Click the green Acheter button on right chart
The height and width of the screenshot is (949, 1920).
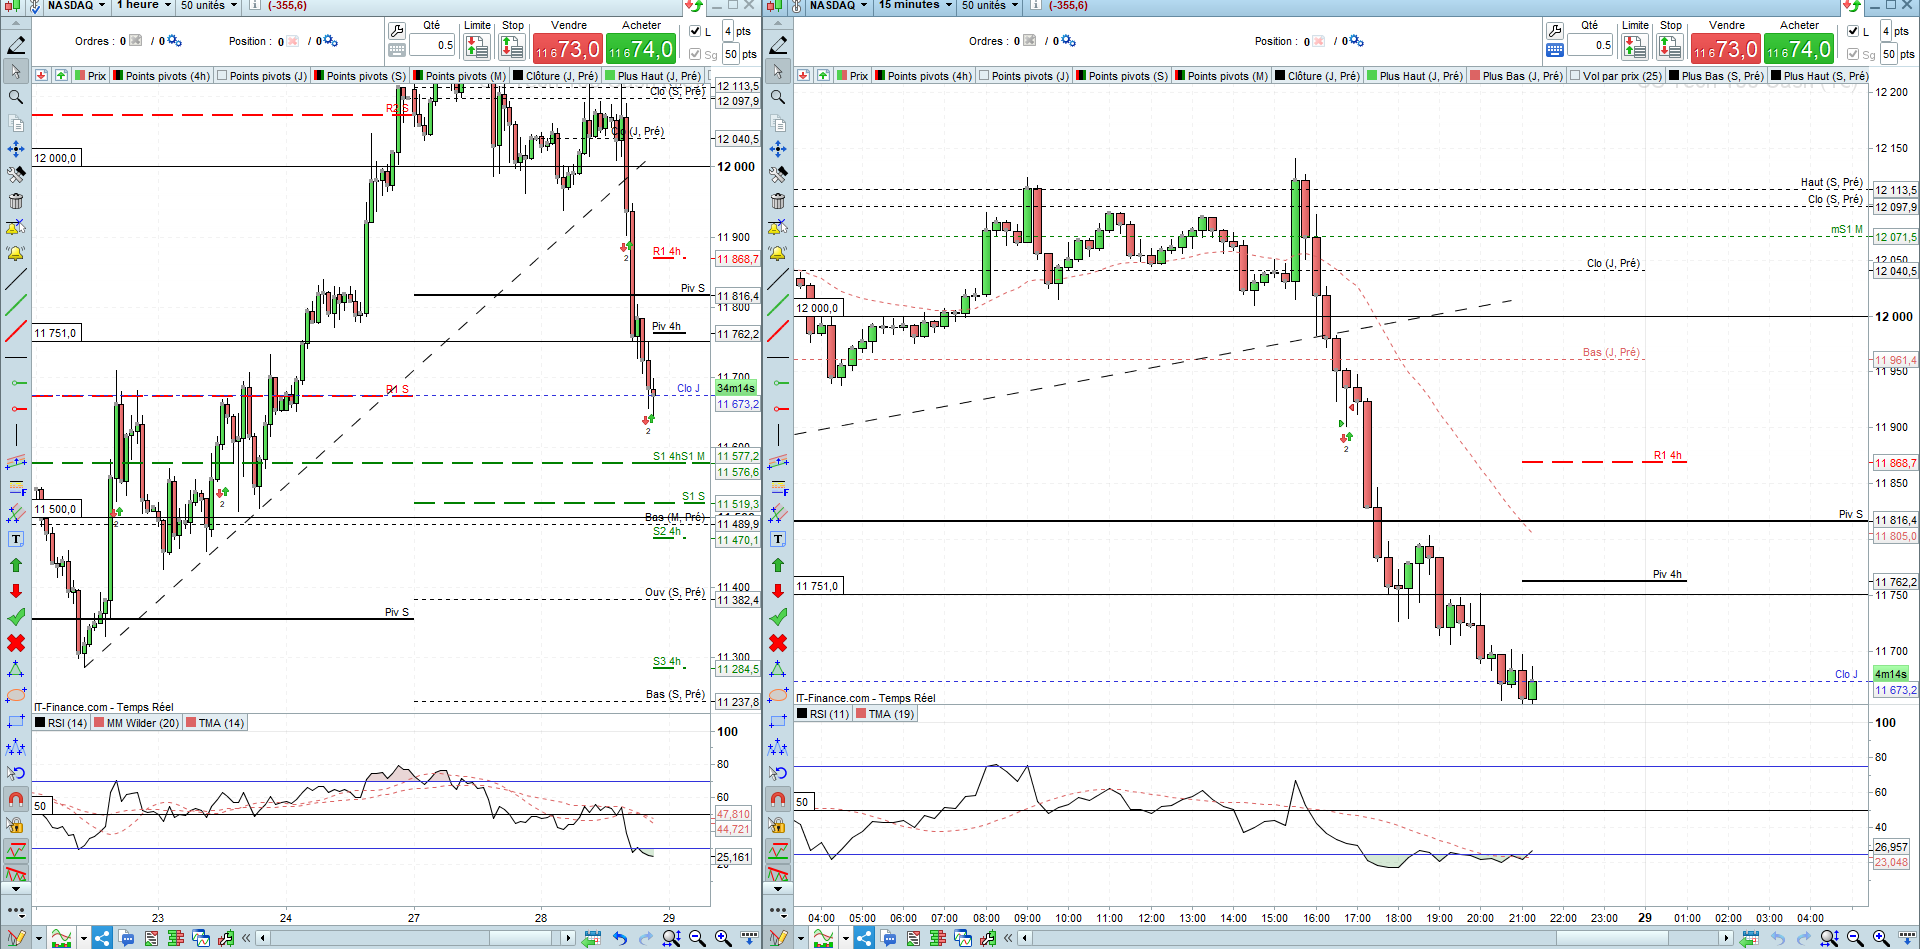[1798, 48]
